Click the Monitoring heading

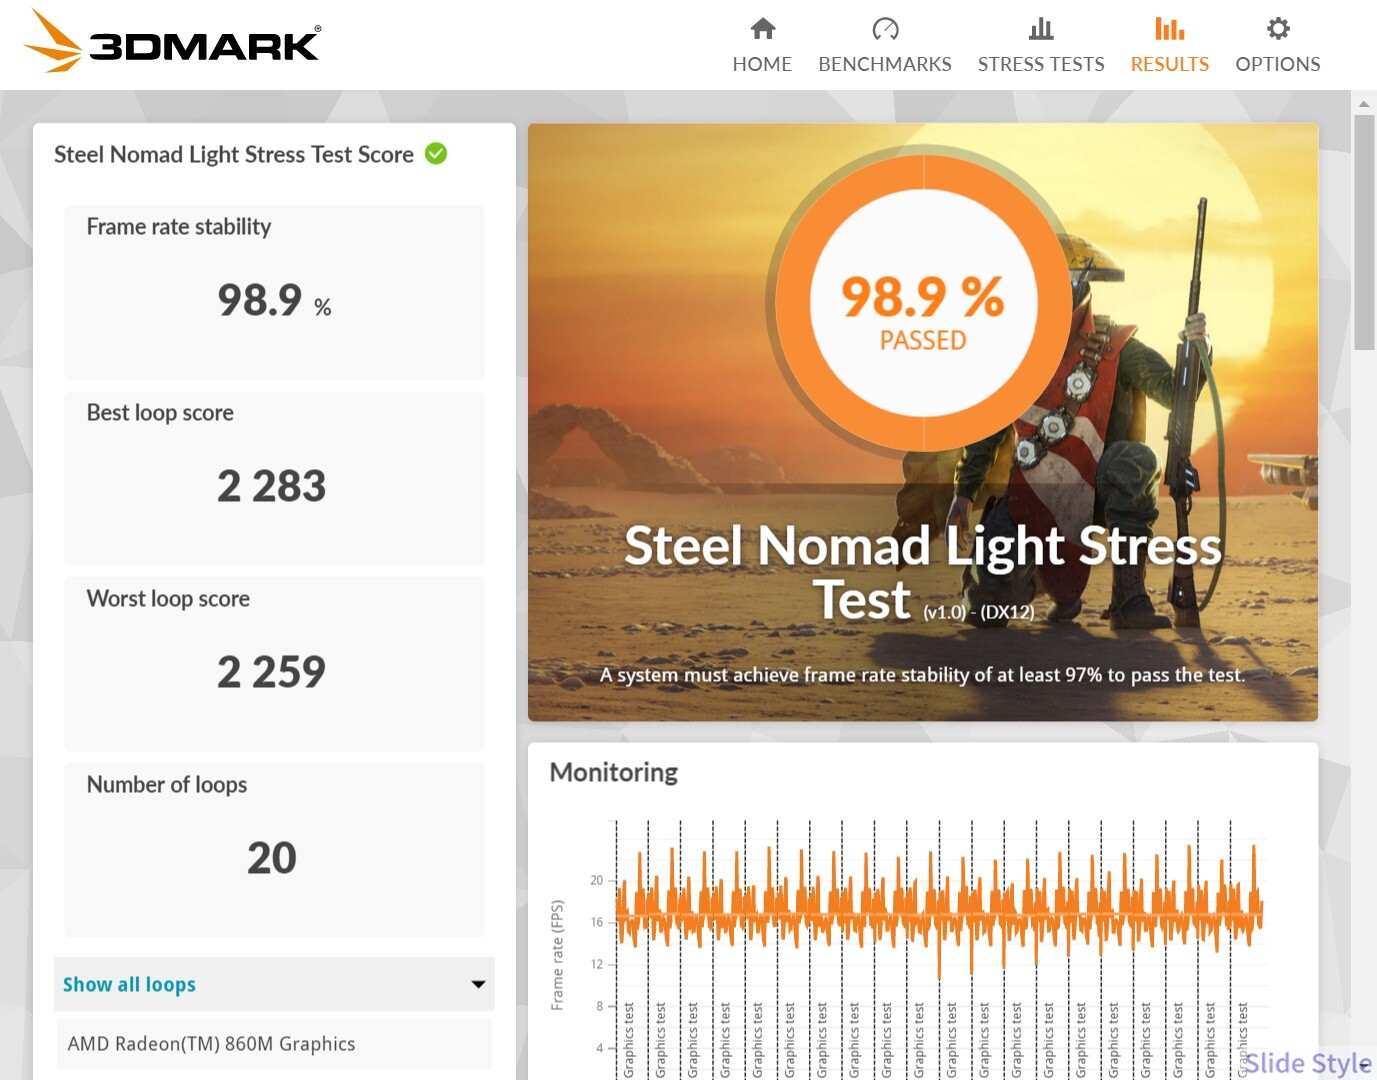(x=614, y=772)
